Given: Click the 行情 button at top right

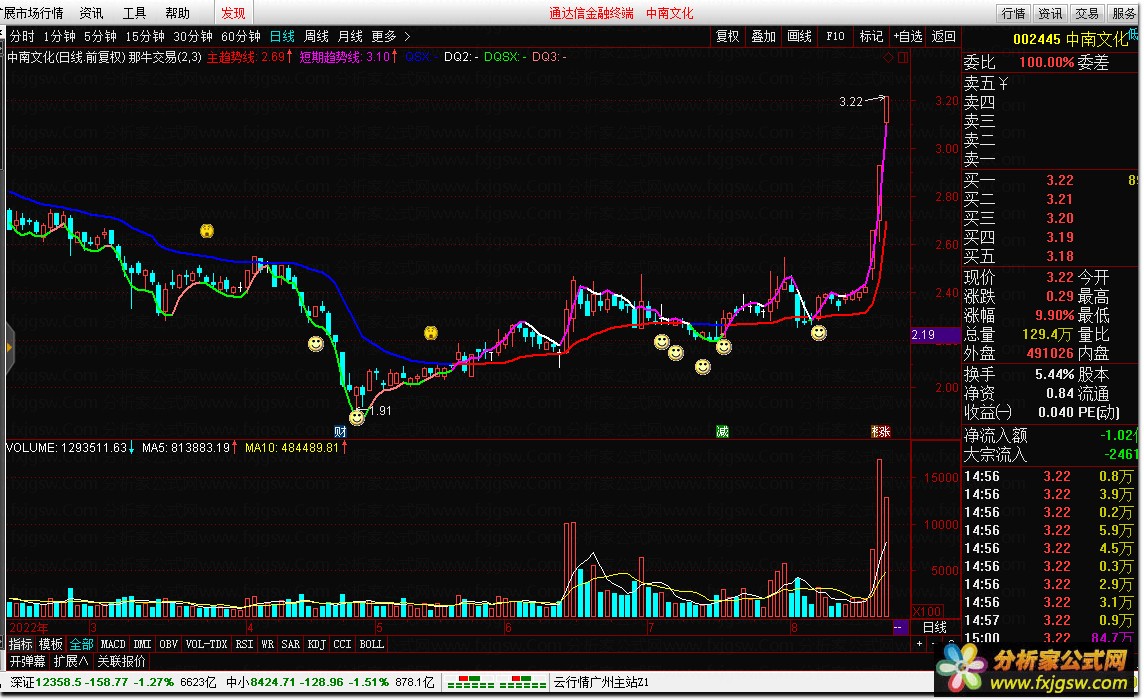Looking at the screenshot, I should (1013, 13).
